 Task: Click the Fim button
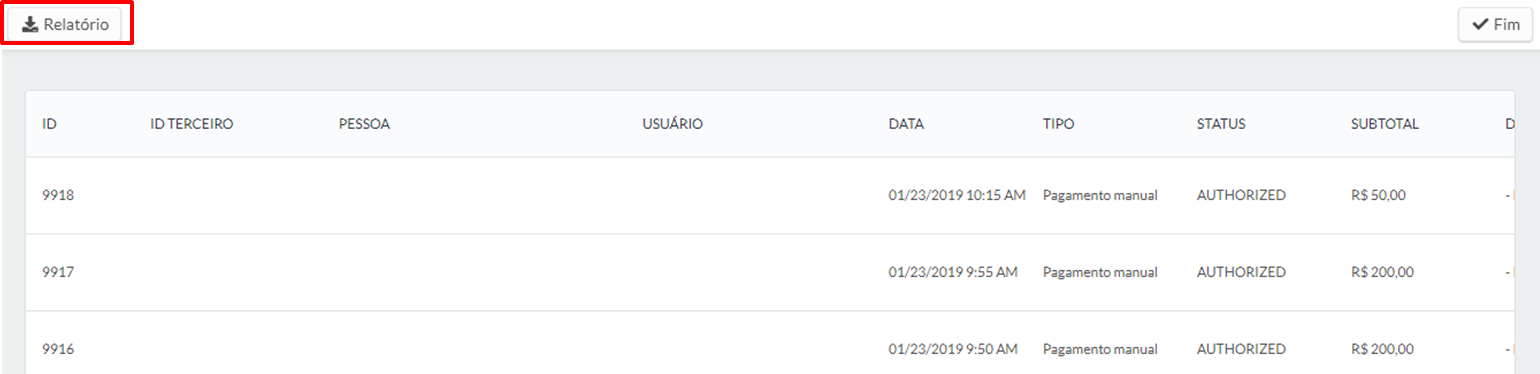point(1495,25)
